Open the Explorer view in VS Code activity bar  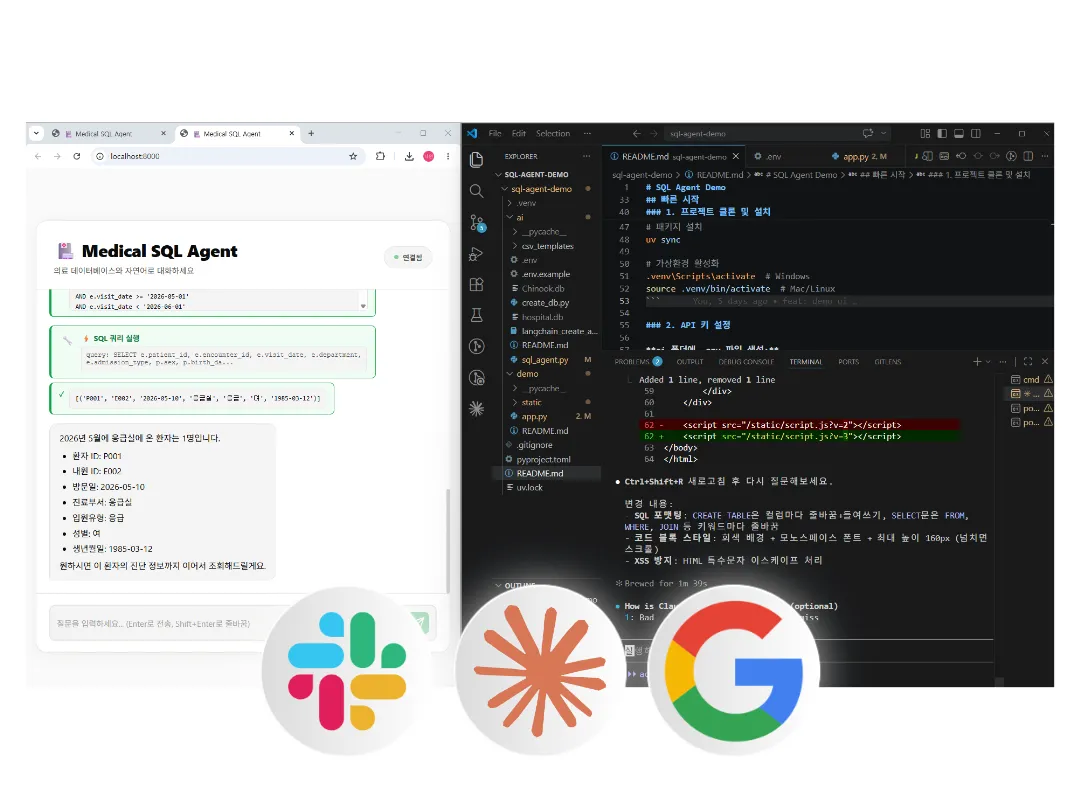[476, 160]
